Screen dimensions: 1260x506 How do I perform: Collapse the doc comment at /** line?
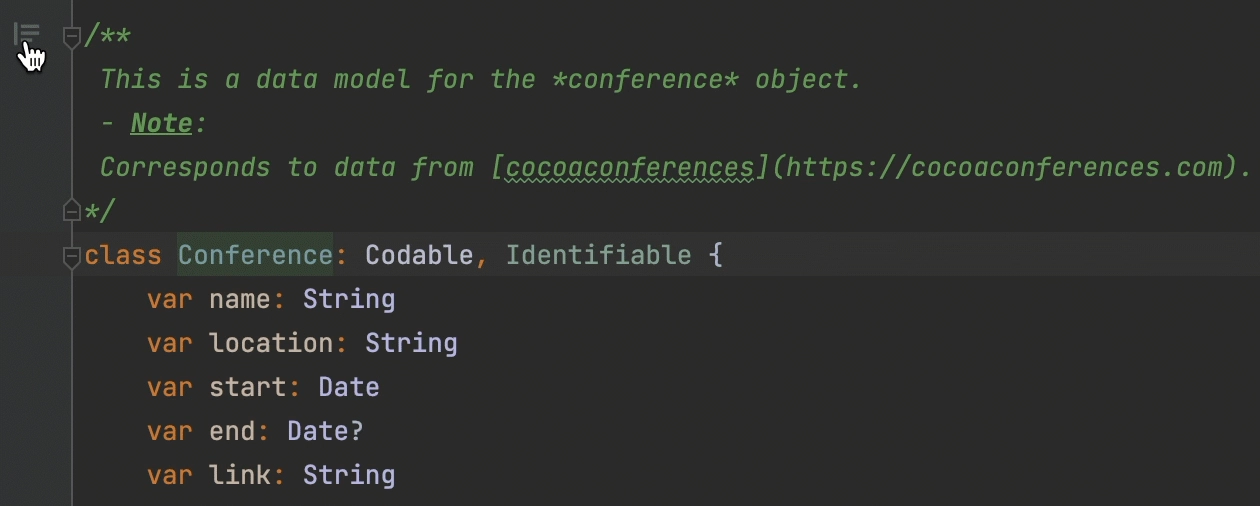(71, 37)
